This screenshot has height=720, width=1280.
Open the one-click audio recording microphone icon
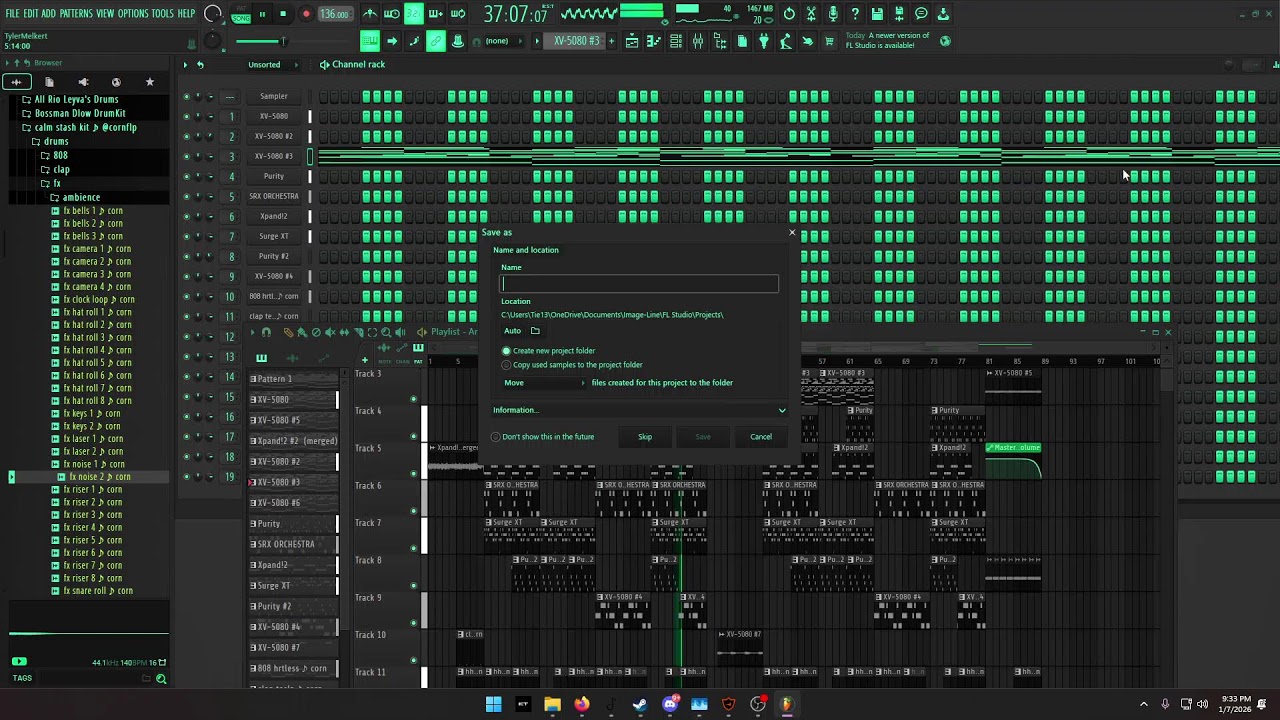coord(833,14)
